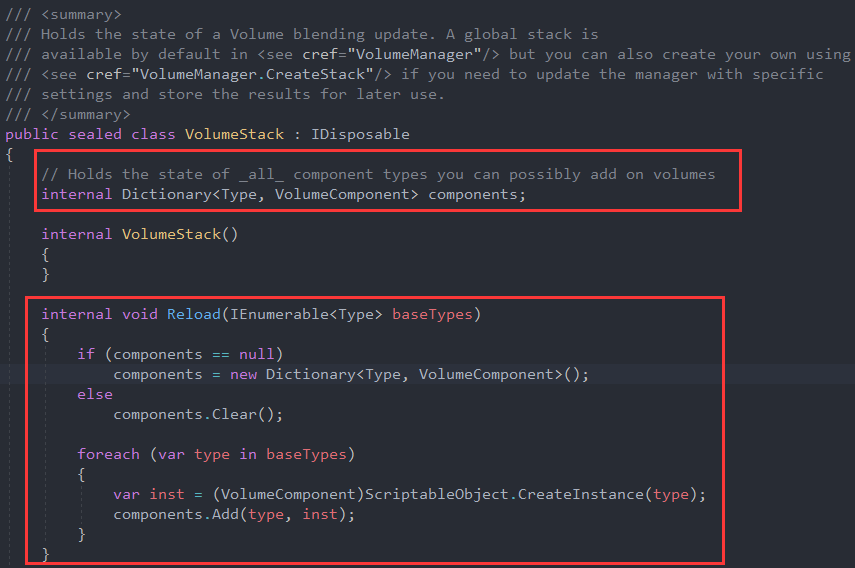This screenshot has height=568, width=855.
Task: Click the VolumeStack class name in declaration
Action: click(x=234, y=134)
